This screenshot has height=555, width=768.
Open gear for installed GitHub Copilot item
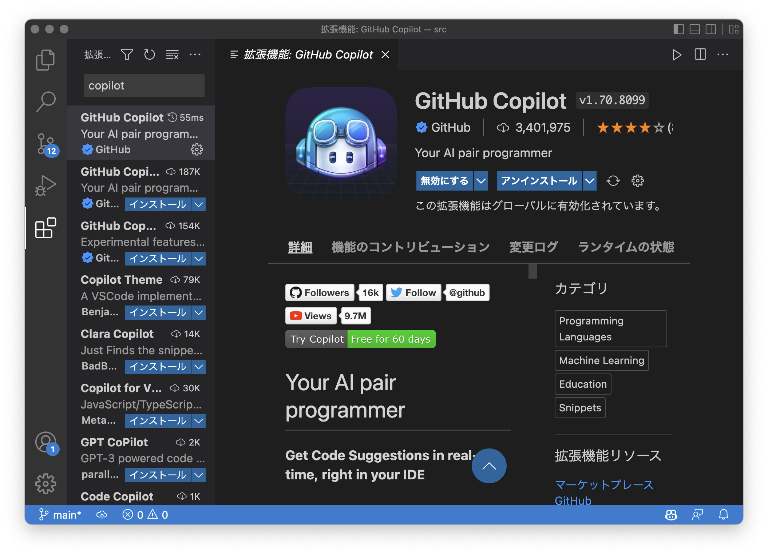197,149
